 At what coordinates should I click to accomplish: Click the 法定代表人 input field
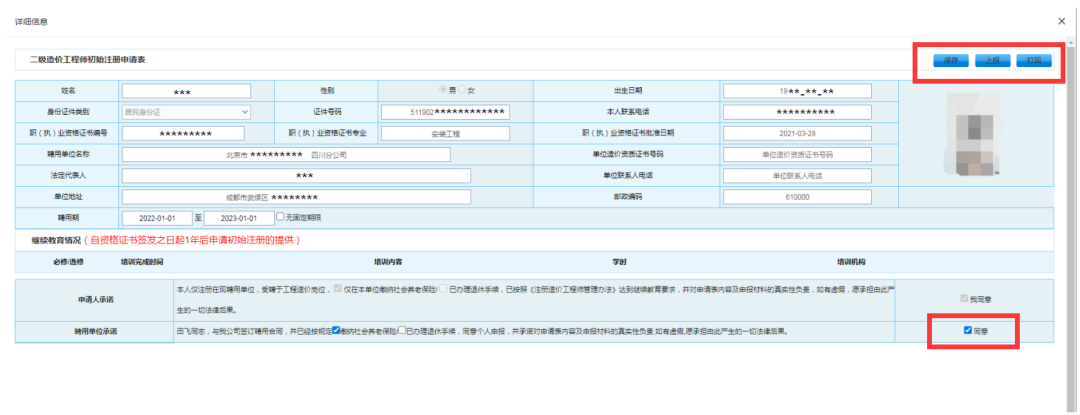295,175
